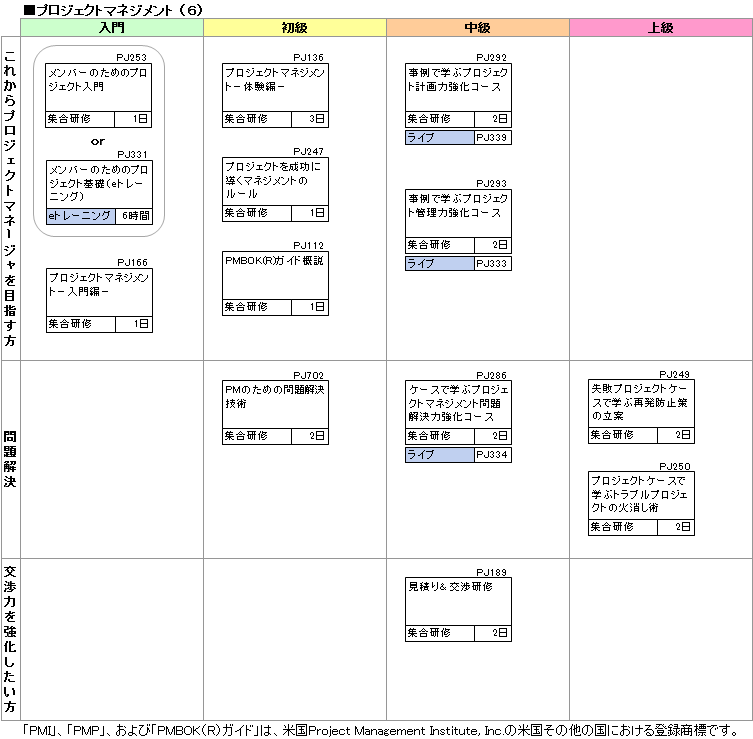The width and height of the screenshot is (753, 739).
Task: Click course code PJ136
Action: (x=308, y=58)
